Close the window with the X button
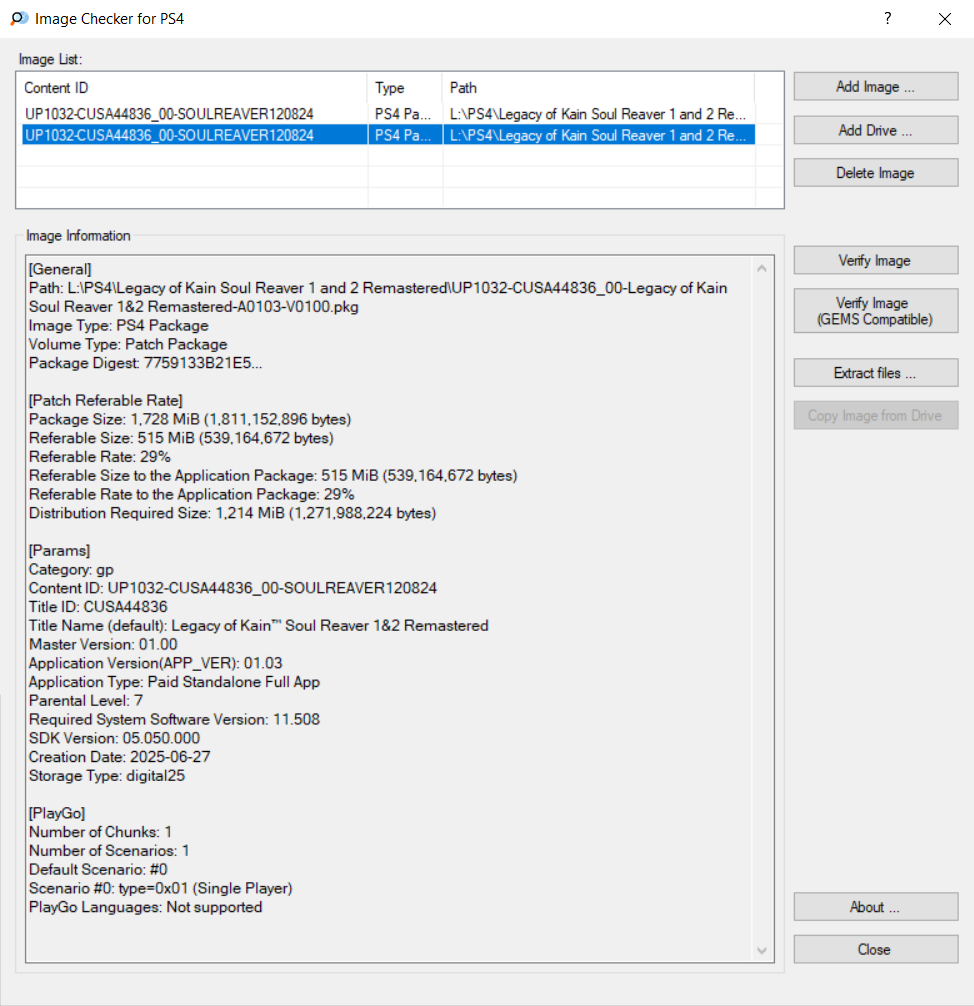This screenshot has width=974, height=1006. tap(944, 19)
